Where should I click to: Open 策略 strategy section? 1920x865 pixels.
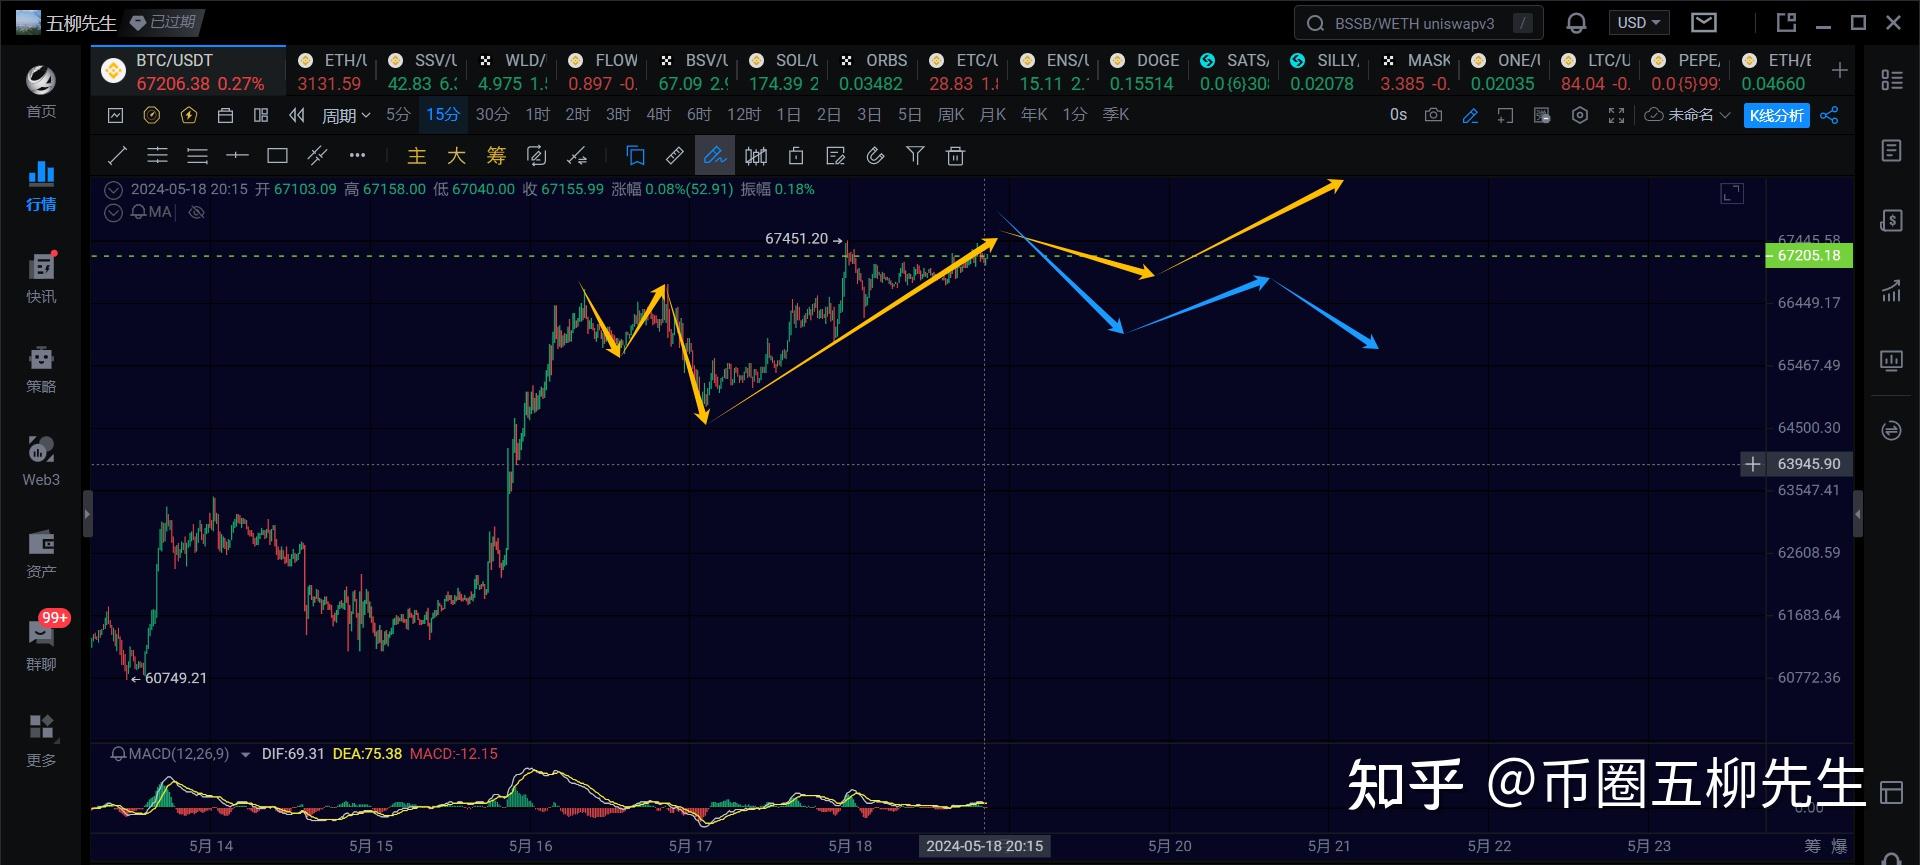pos(41,368)
